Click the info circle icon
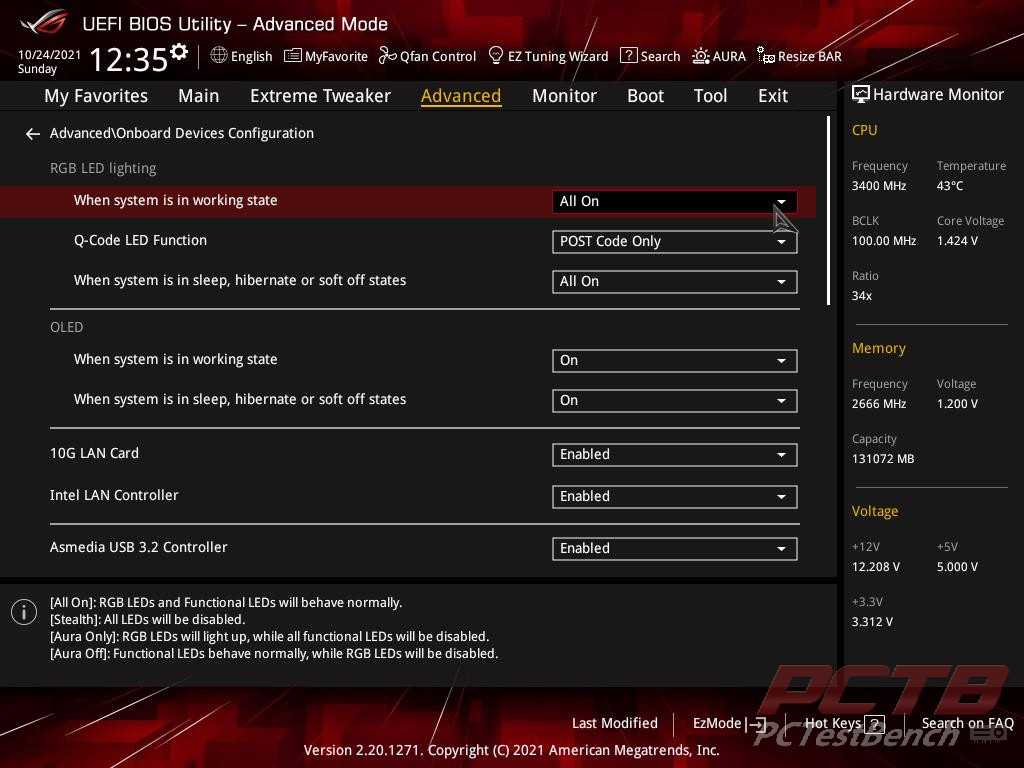This screenshot has height=768, width=1024. 24,612
